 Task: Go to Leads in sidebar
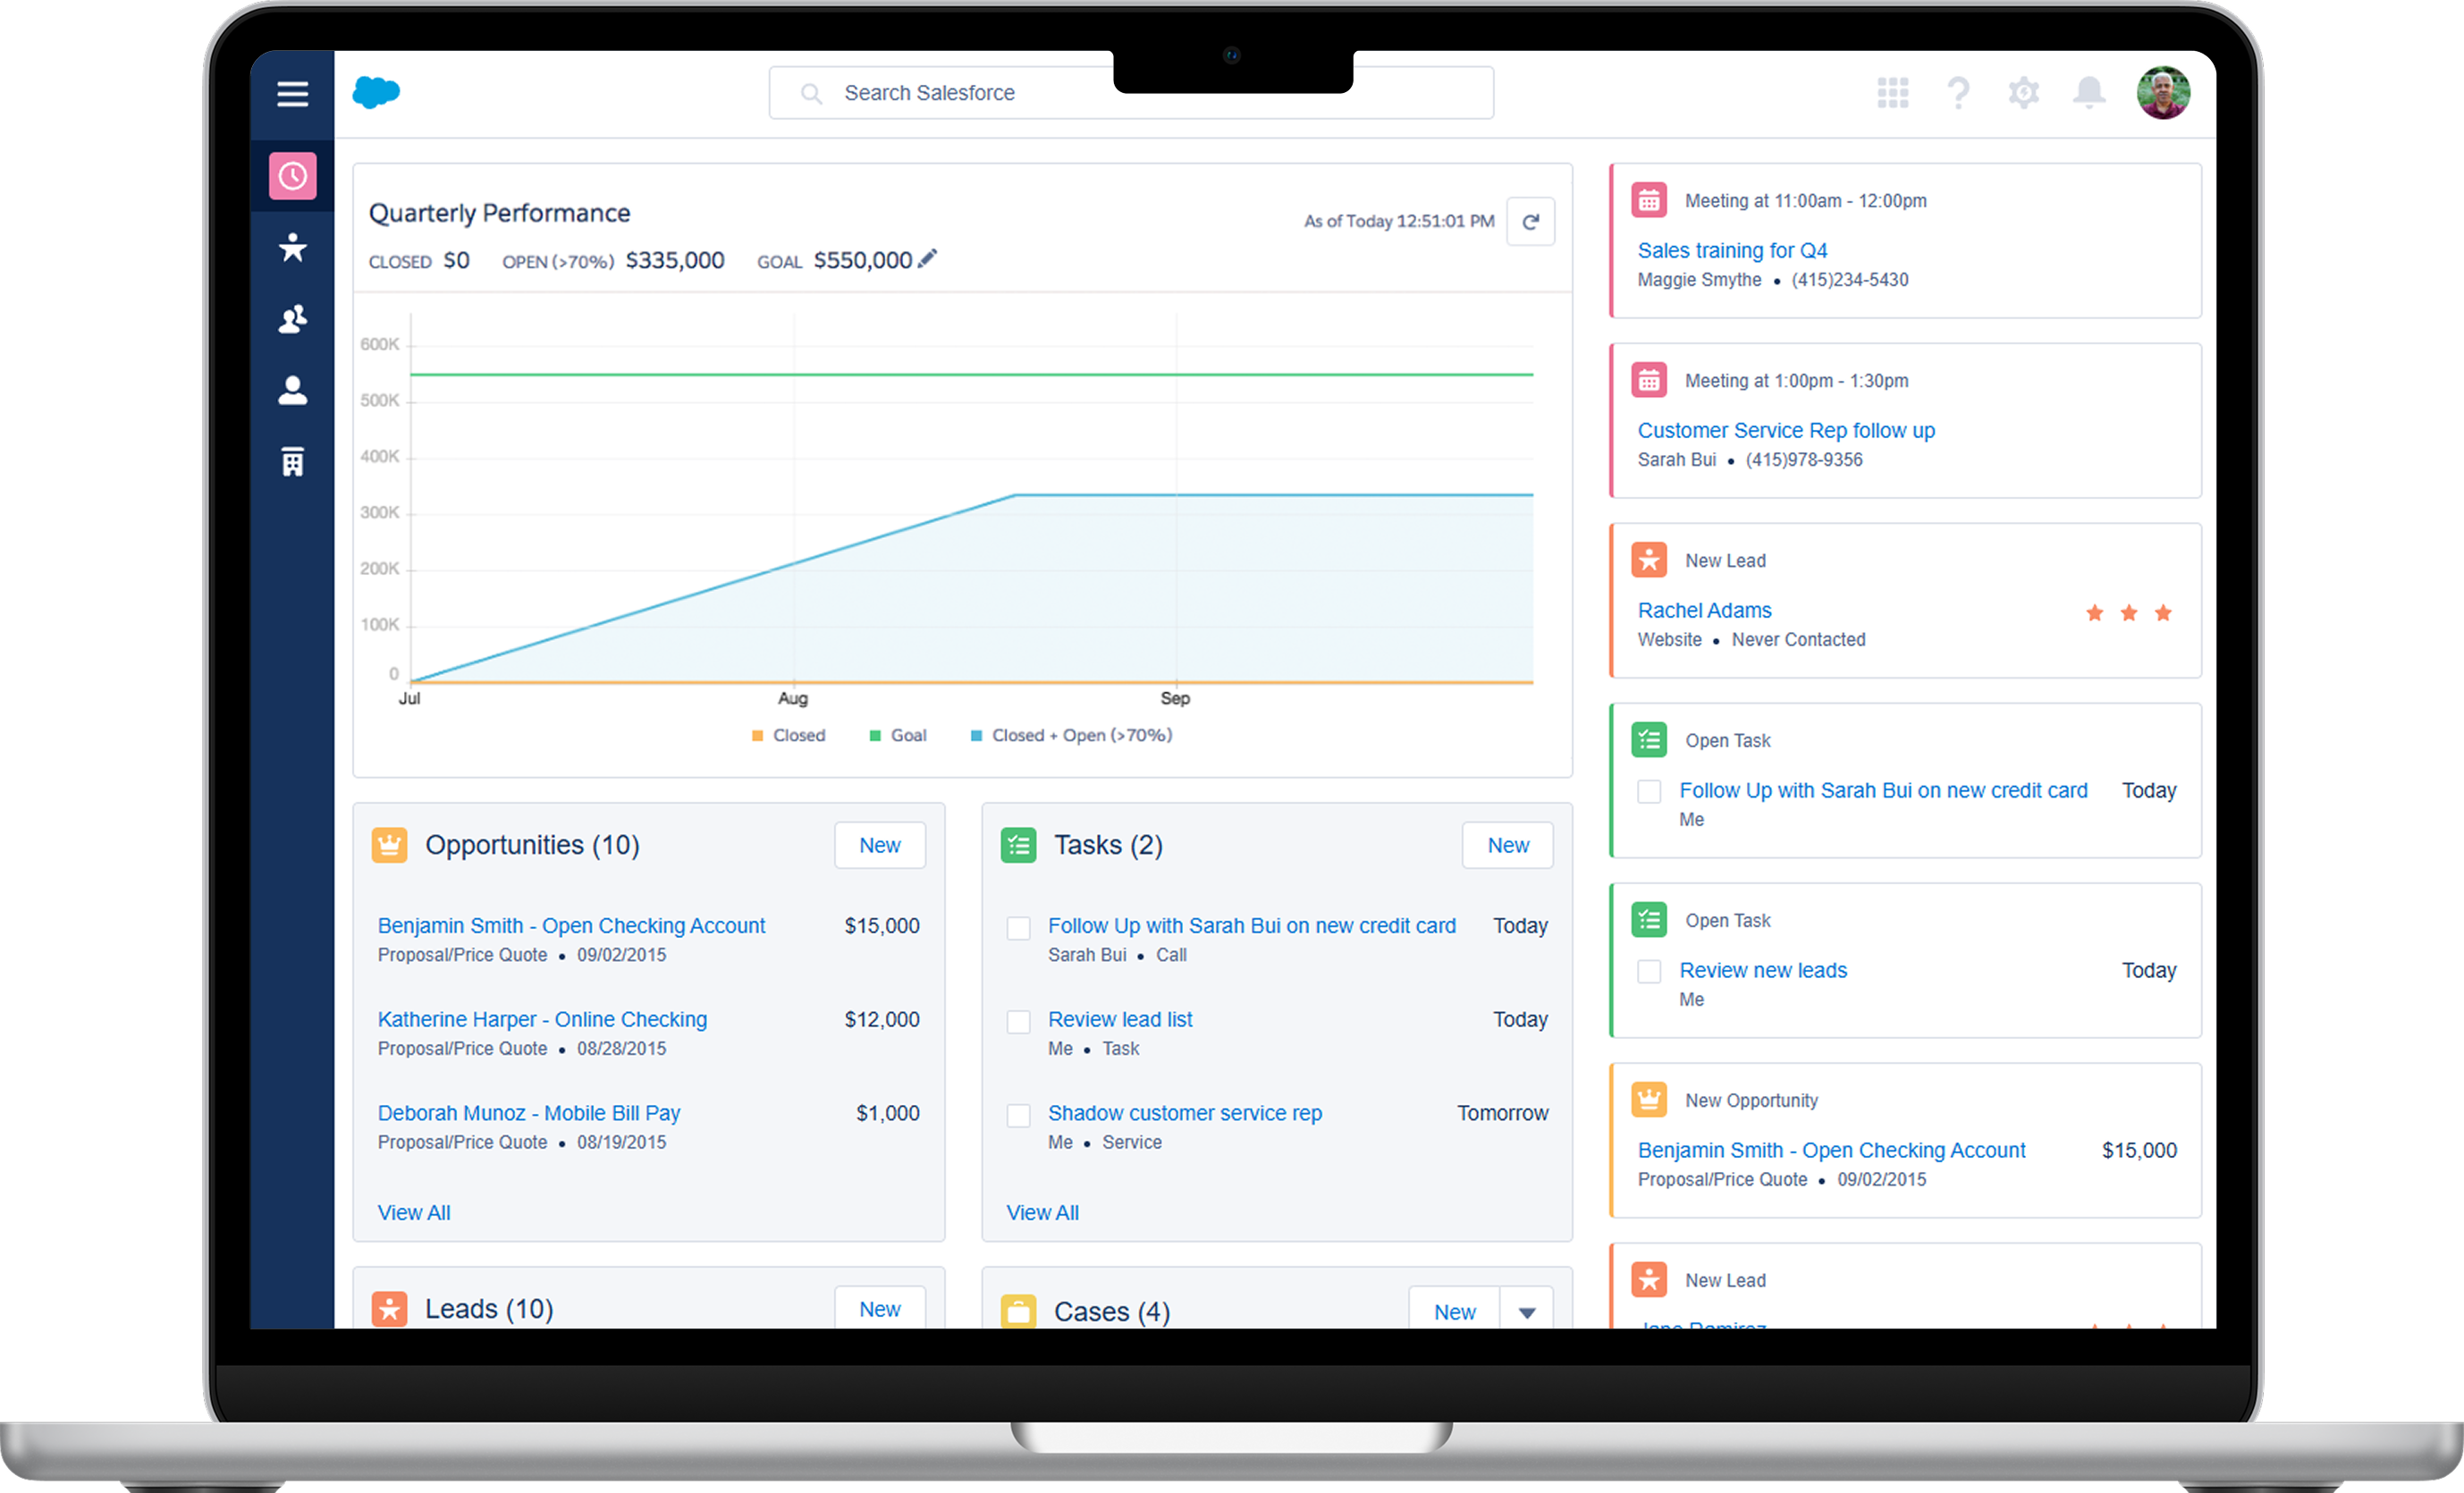(292, 247)
